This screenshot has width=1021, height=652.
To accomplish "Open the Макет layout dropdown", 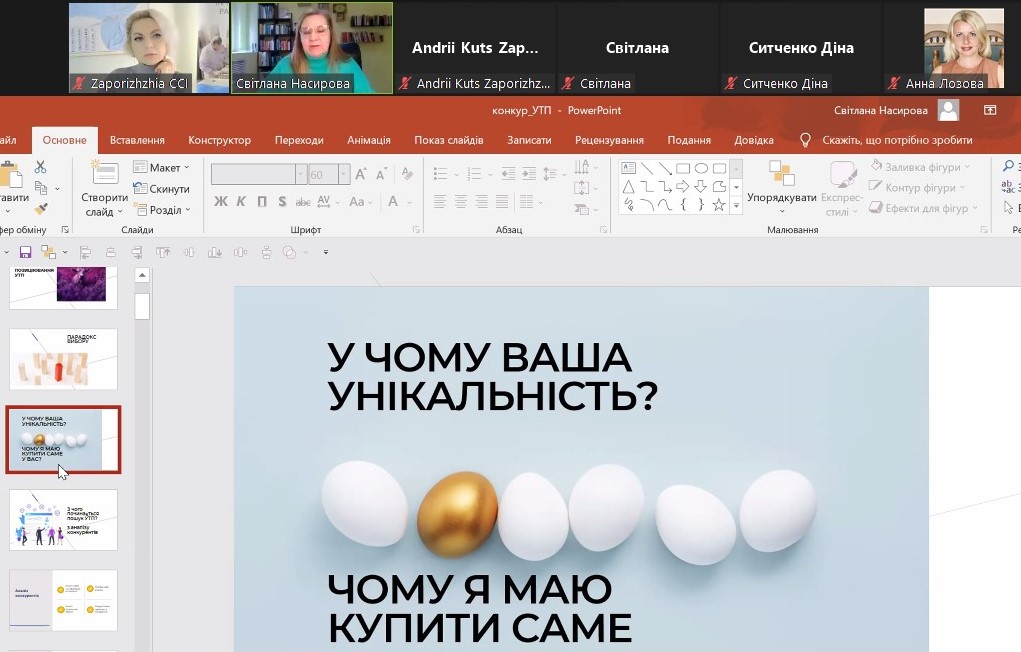I will point(161,167).
